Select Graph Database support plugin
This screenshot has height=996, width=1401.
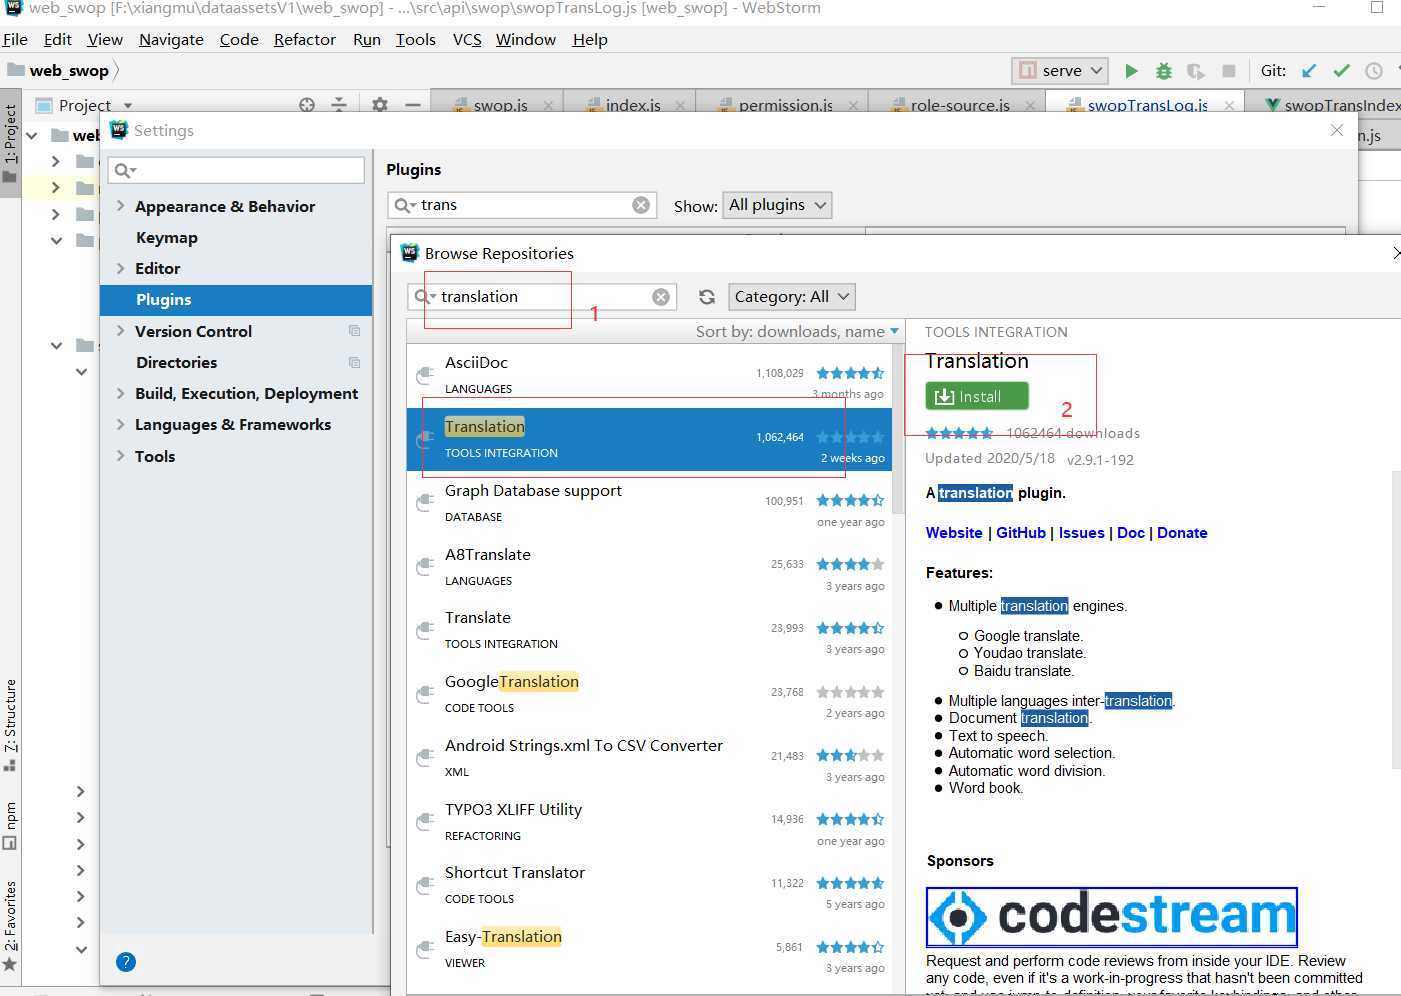(x=649, y=503)
